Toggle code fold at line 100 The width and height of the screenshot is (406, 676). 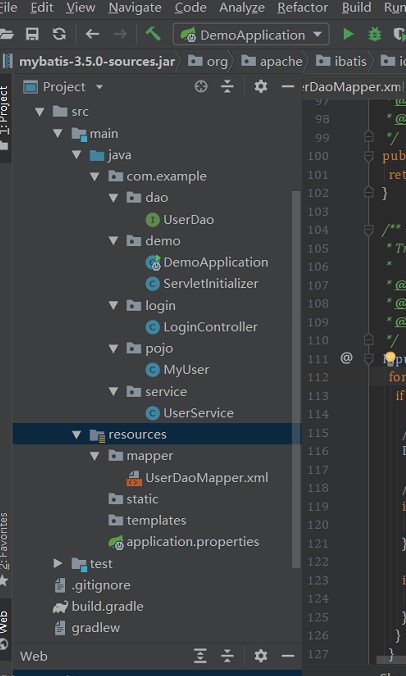369,156
